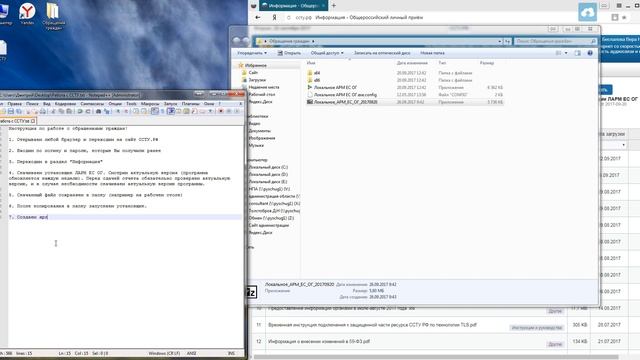
Task: Select Недавние места in Explorer sidebar
Action: point(264,87)
